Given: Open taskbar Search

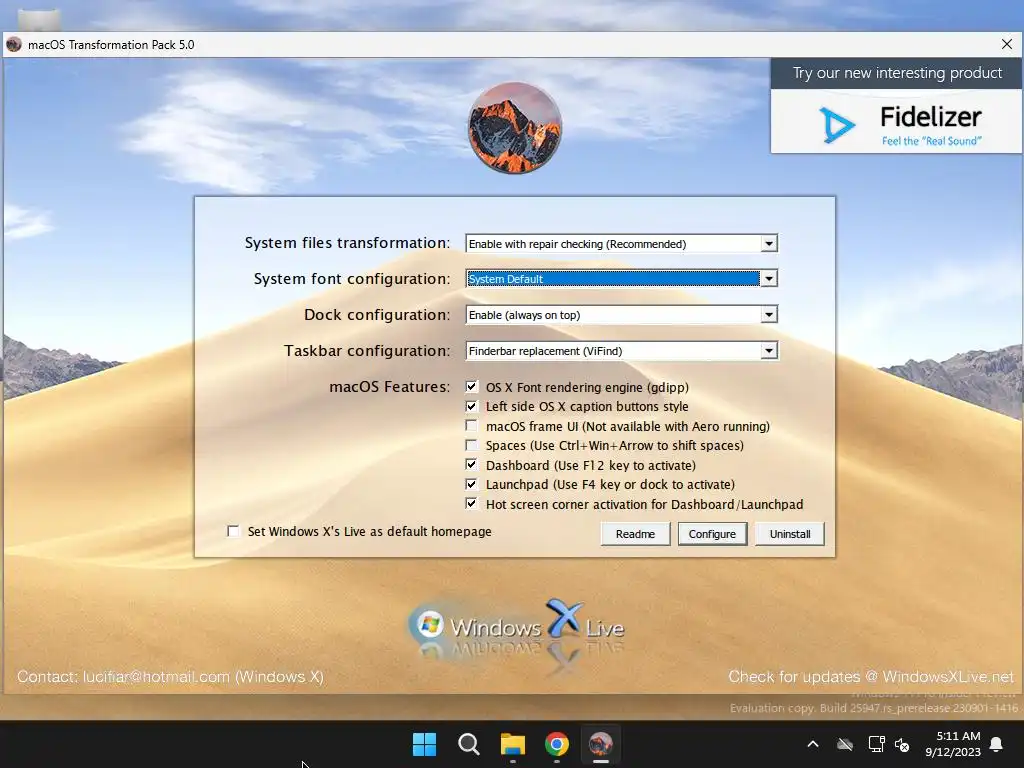Looking at the screenshot, I should click(468, 744).
